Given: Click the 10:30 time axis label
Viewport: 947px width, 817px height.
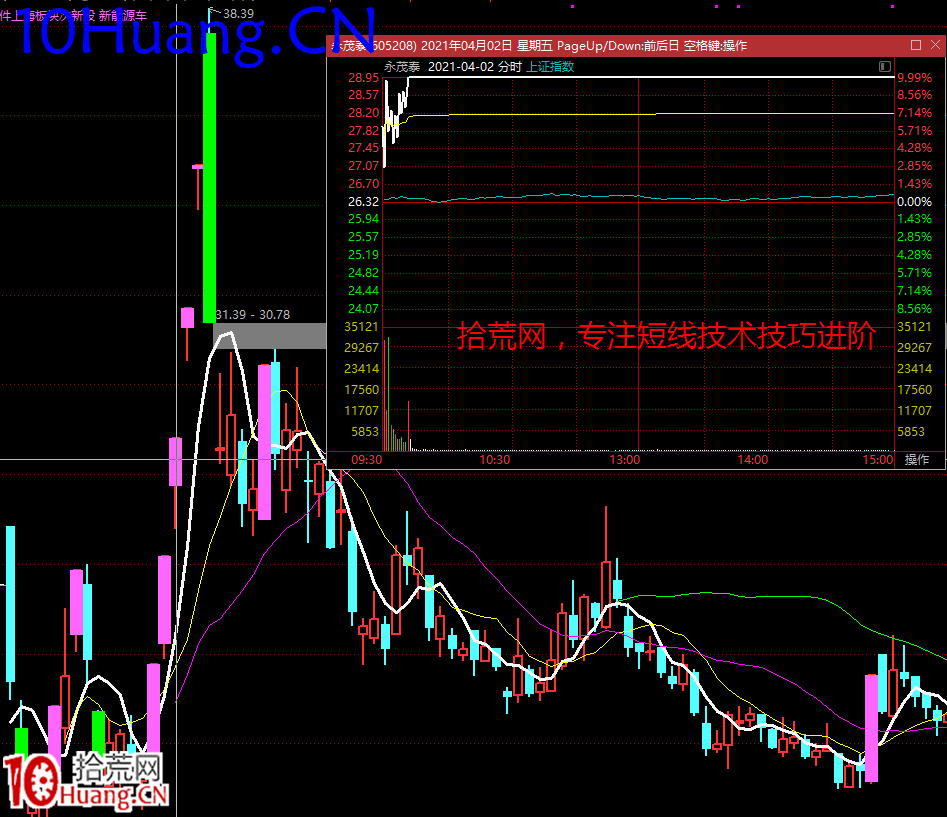Looking at the screenshot, I should [495, 460].
